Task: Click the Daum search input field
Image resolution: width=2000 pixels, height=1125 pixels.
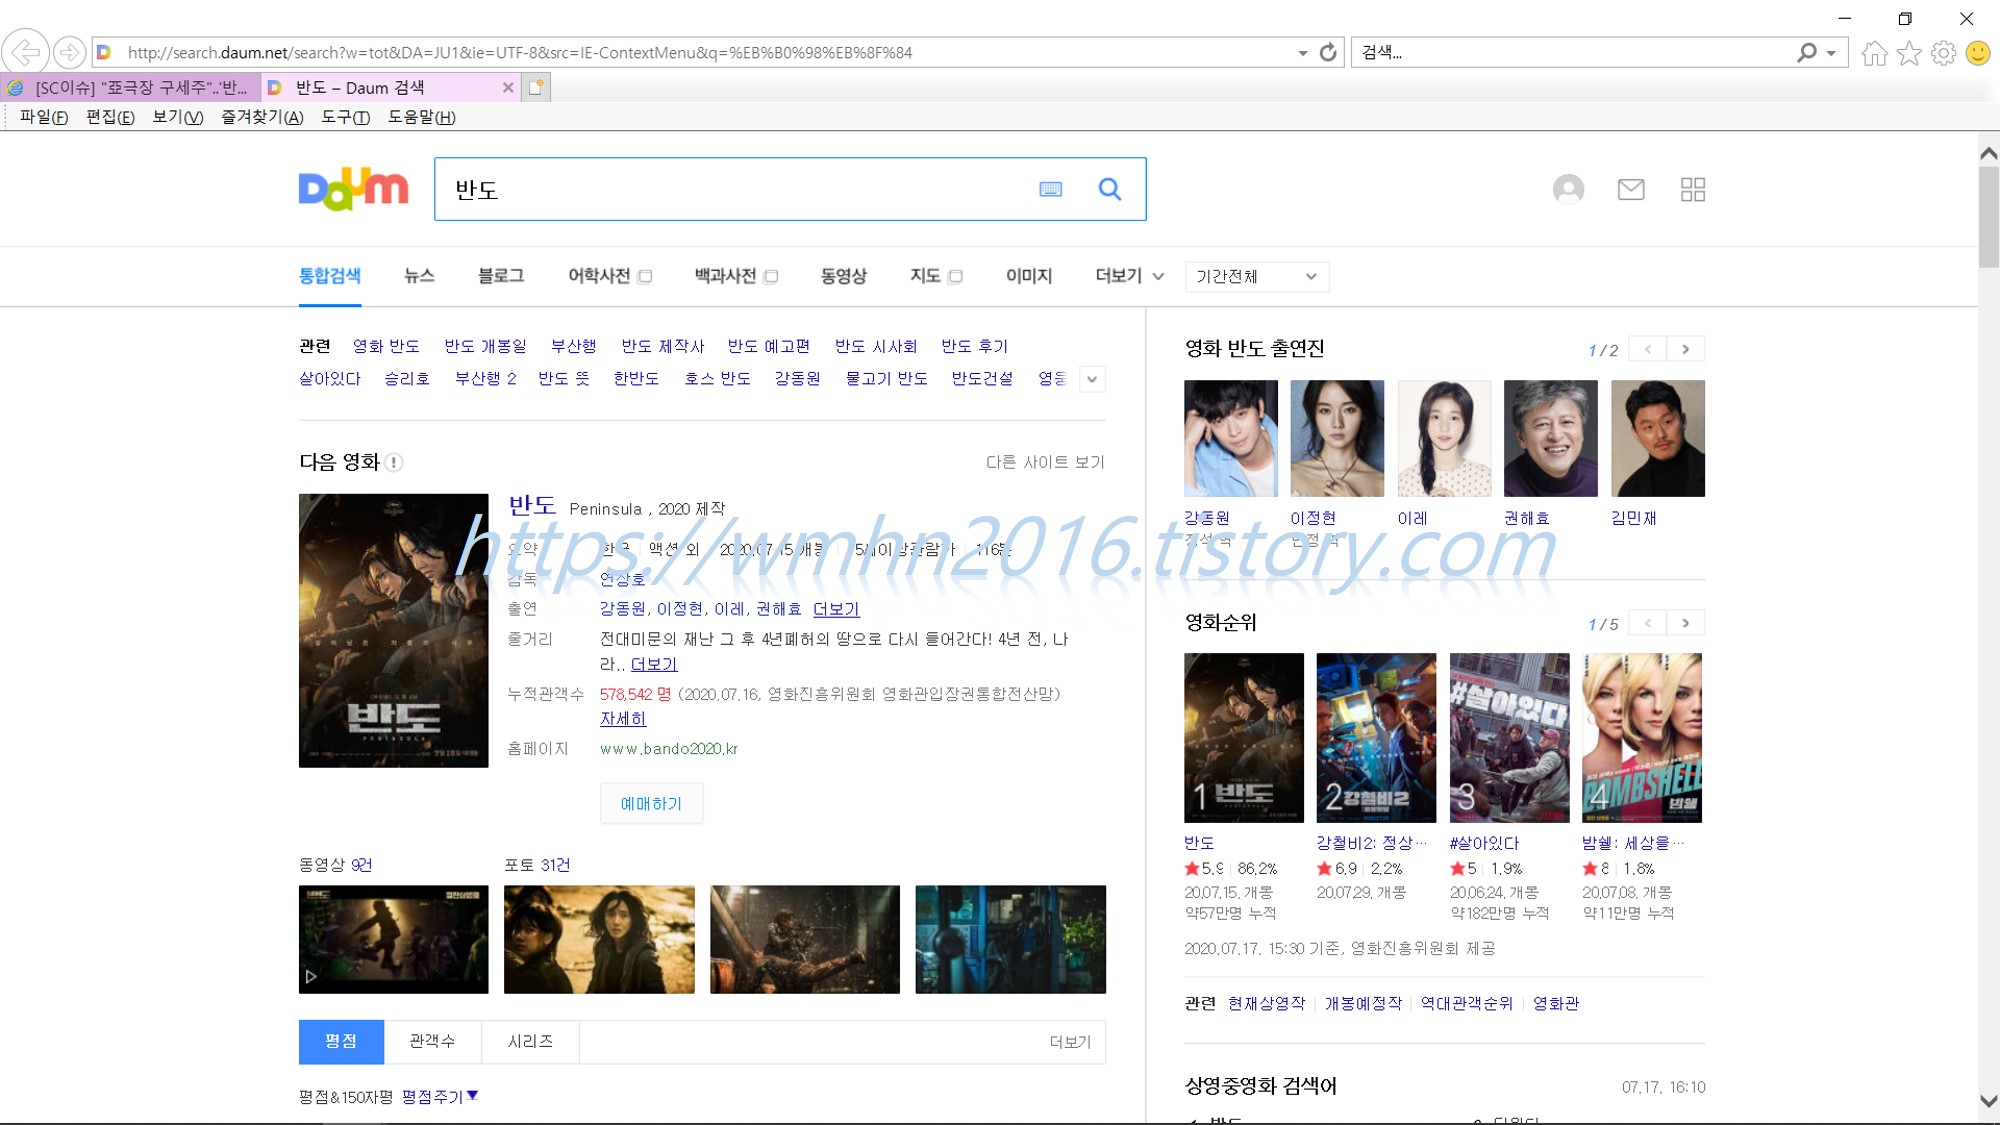Action: pos(740,189)
